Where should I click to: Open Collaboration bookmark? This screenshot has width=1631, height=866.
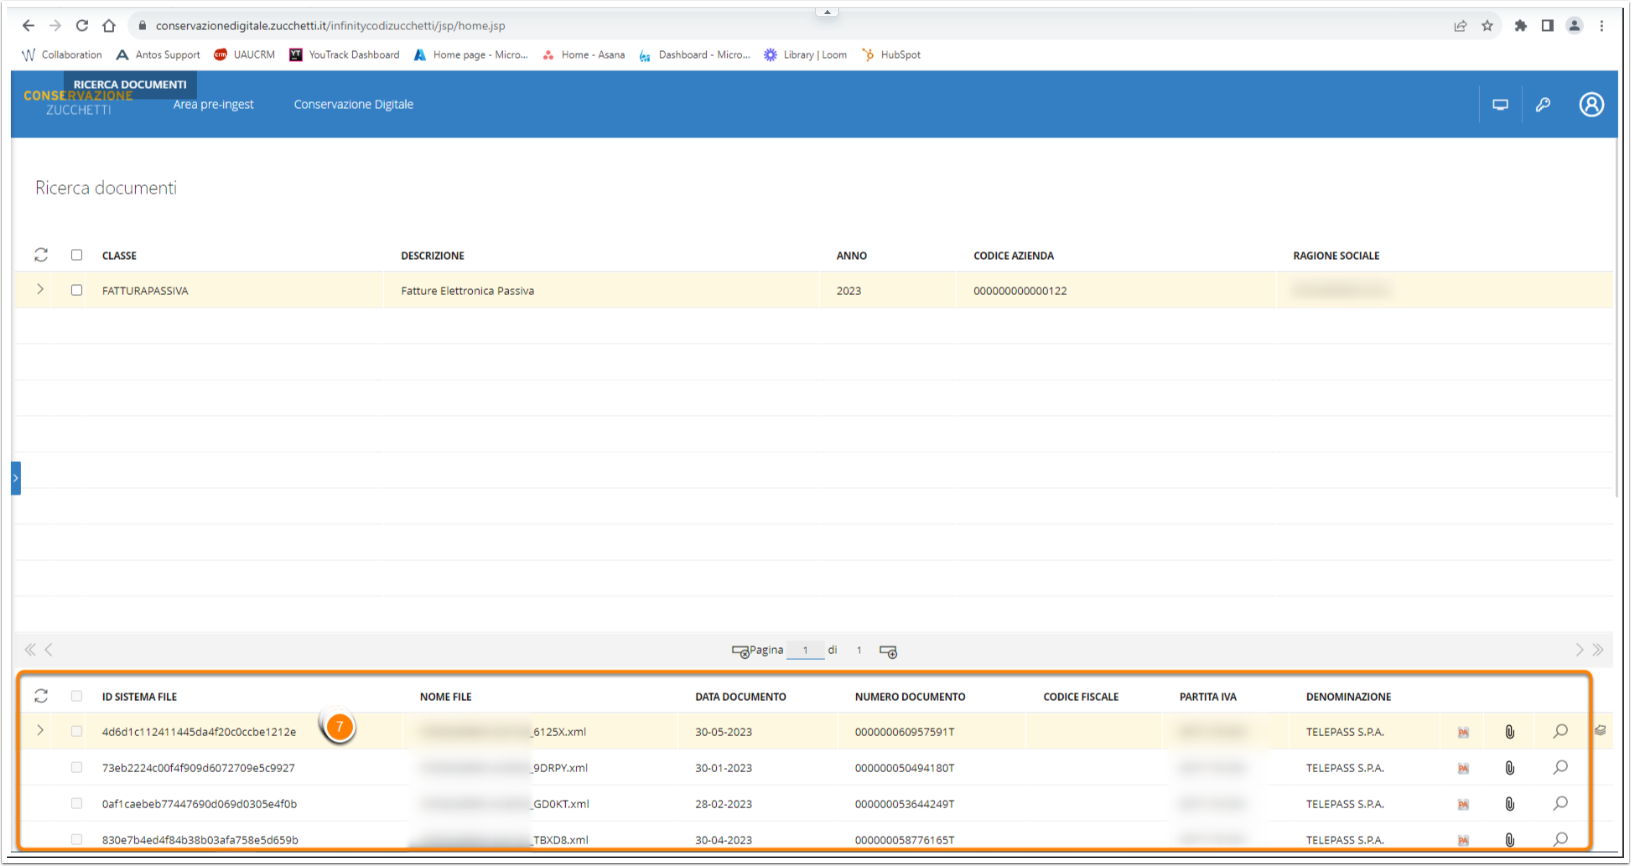click(x=62, y=55)
